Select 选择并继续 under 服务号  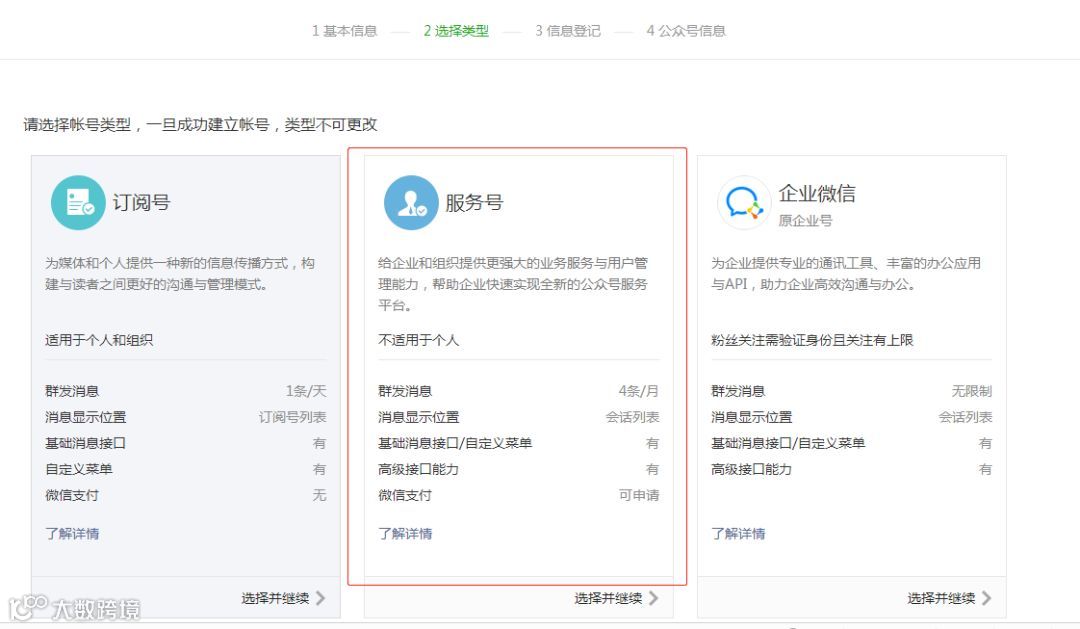coord(608,598)
